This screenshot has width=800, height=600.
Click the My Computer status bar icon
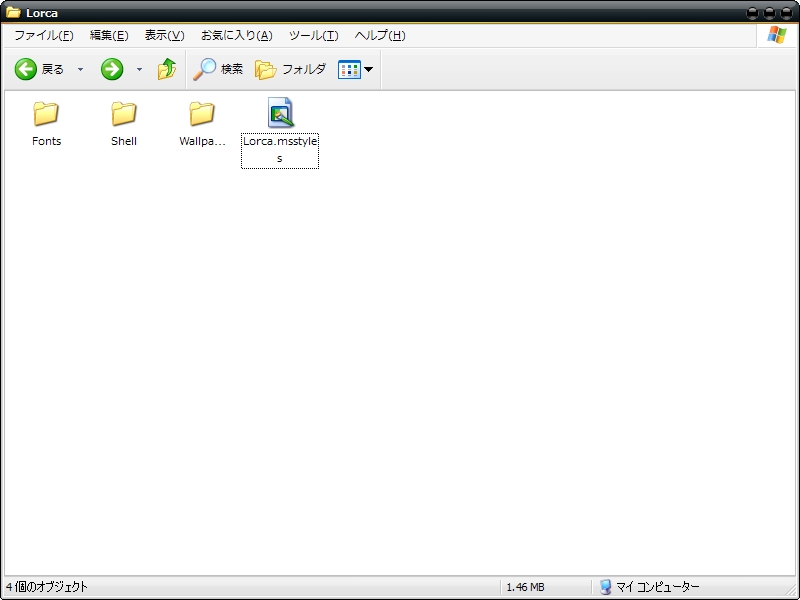pos(605,587)
